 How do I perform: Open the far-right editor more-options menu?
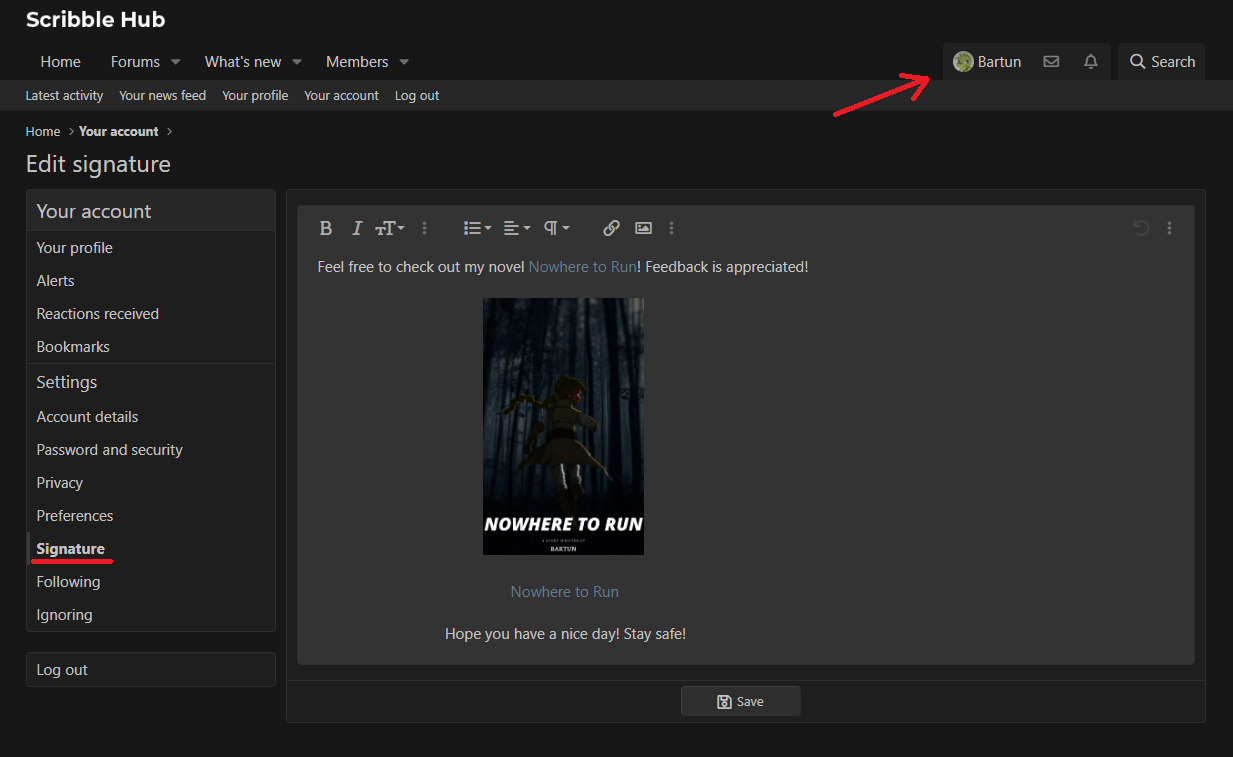point(1169,228)
